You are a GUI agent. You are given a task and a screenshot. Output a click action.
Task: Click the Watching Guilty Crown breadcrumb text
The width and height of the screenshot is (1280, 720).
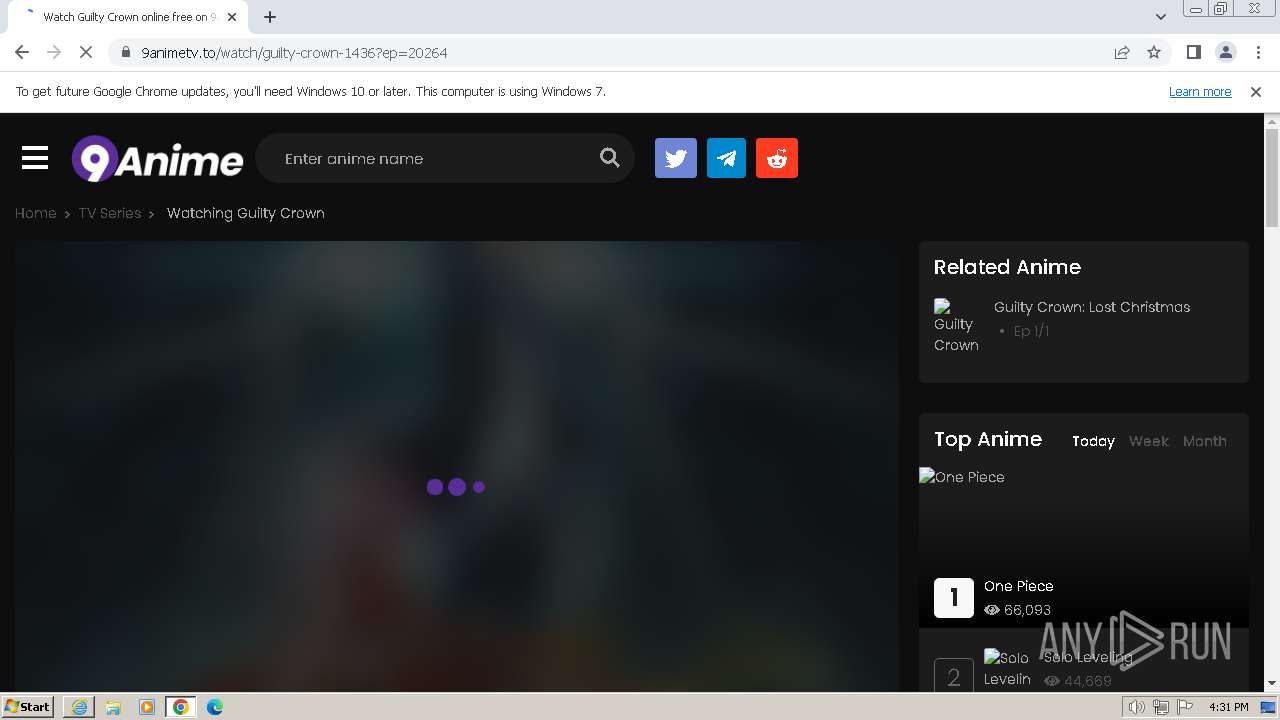[246, 213]
